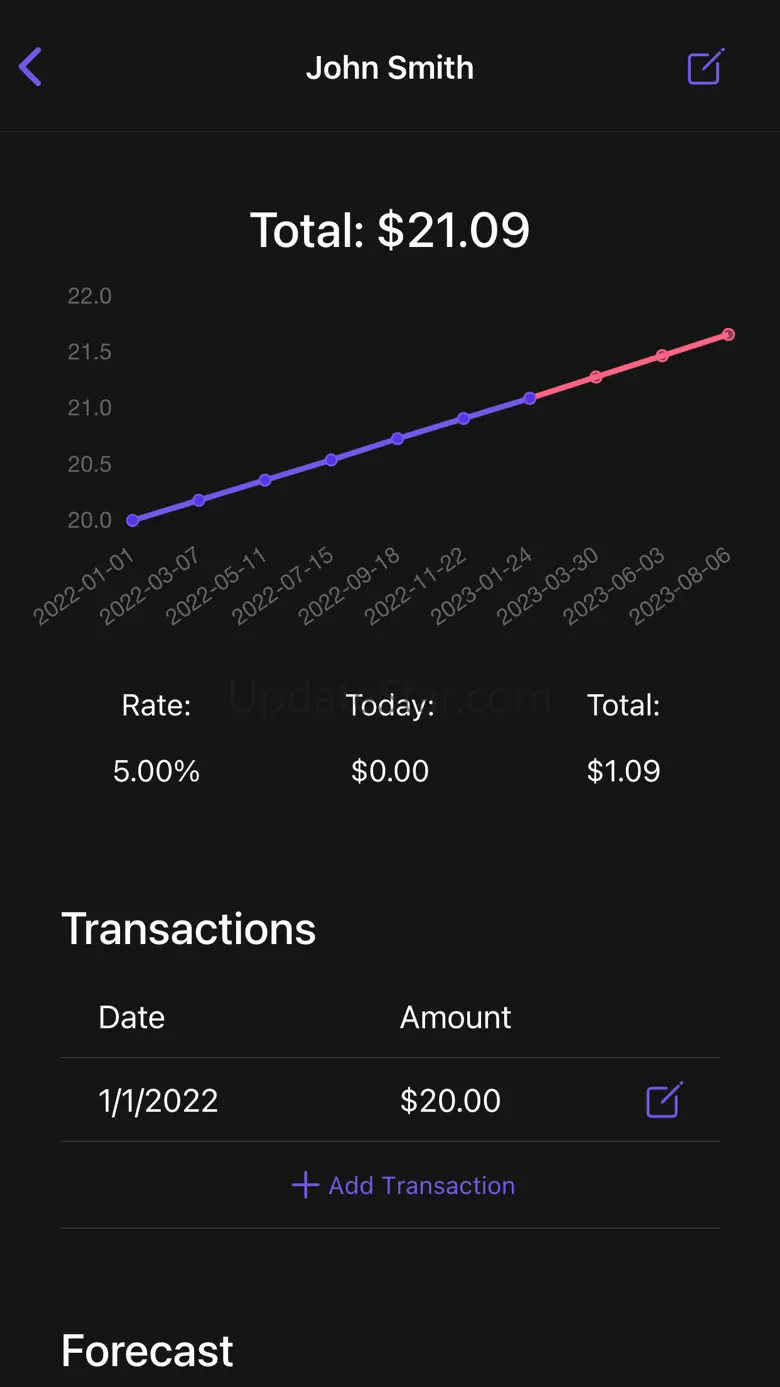Select the 2023-01-24 chart data point
The height and width of the screenshot is (1387, 780).
530,398
